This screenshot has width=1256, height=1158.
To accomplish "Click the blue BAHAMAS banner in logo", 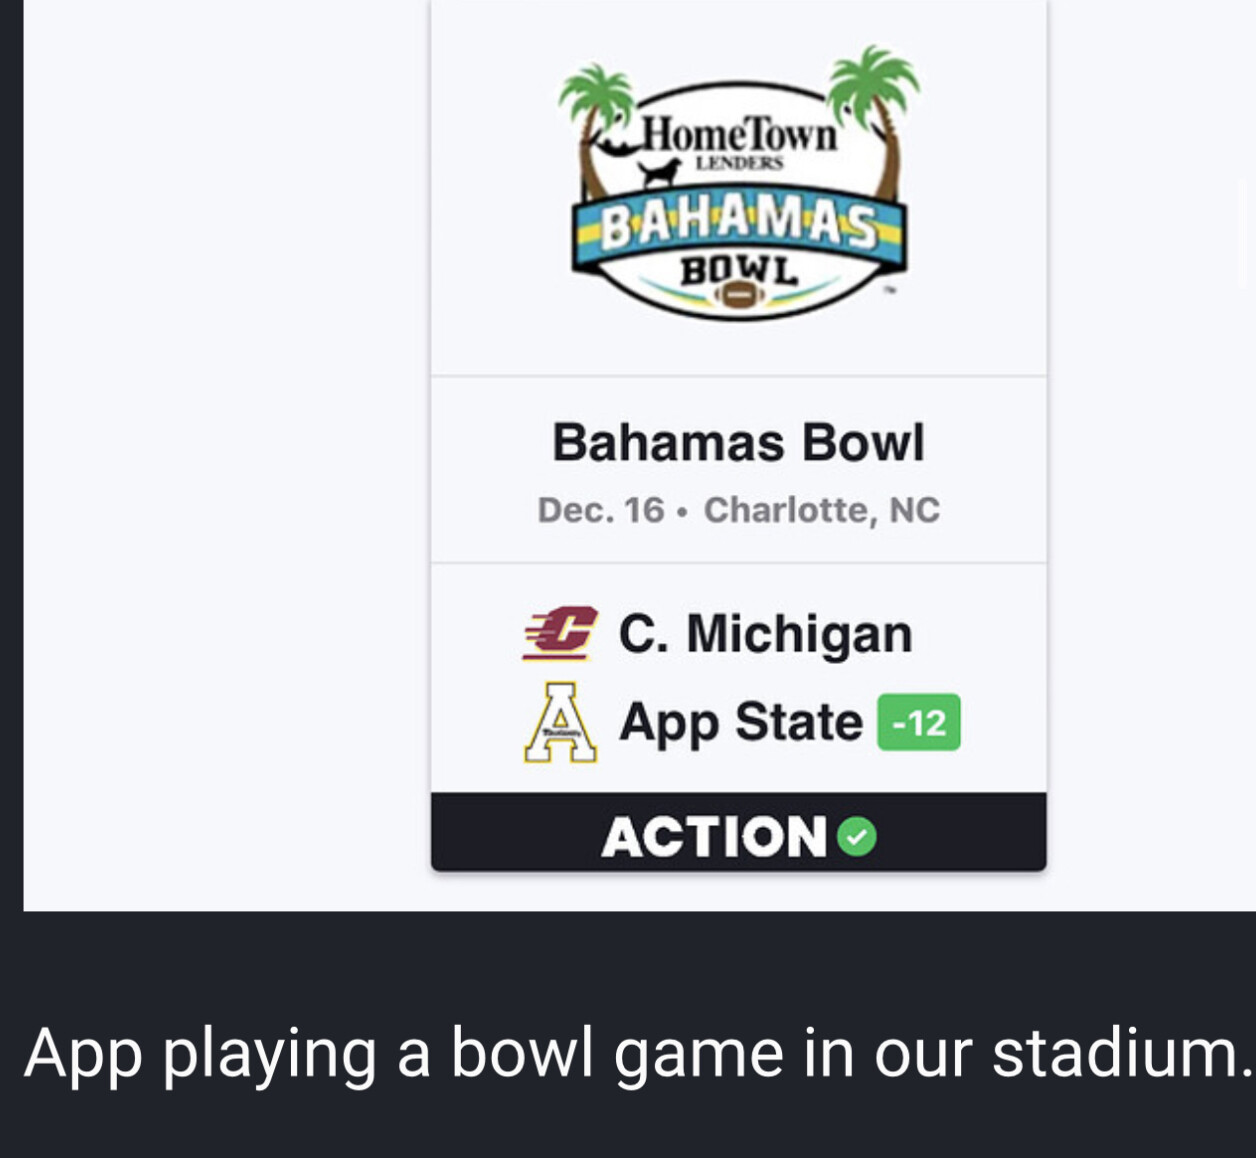I will coord(739,230).
